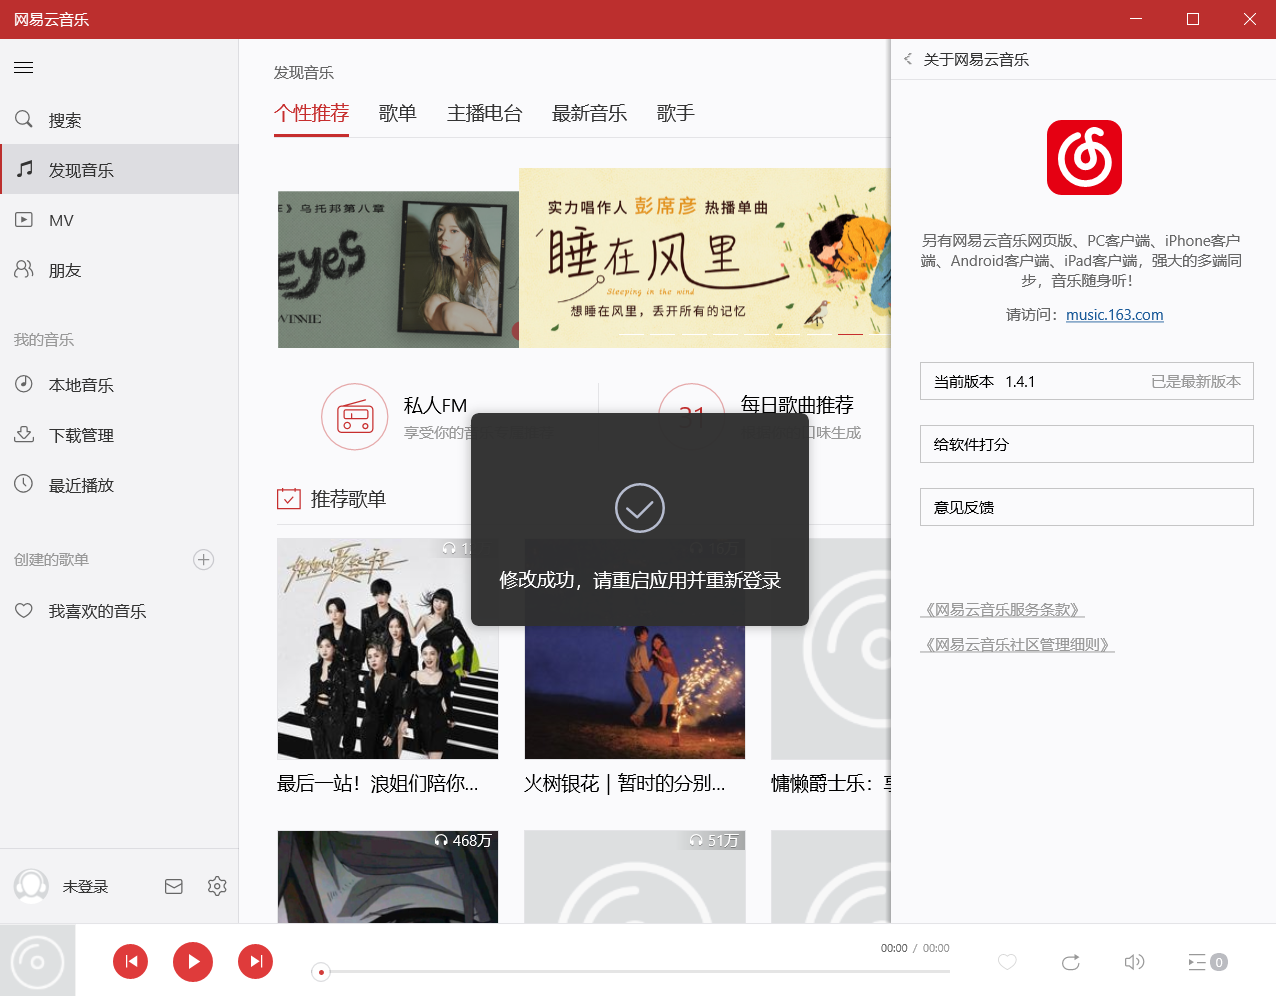1276x996 pixels.
Task: Click the 未登录 user avatar
Action: tap(32, 886)
